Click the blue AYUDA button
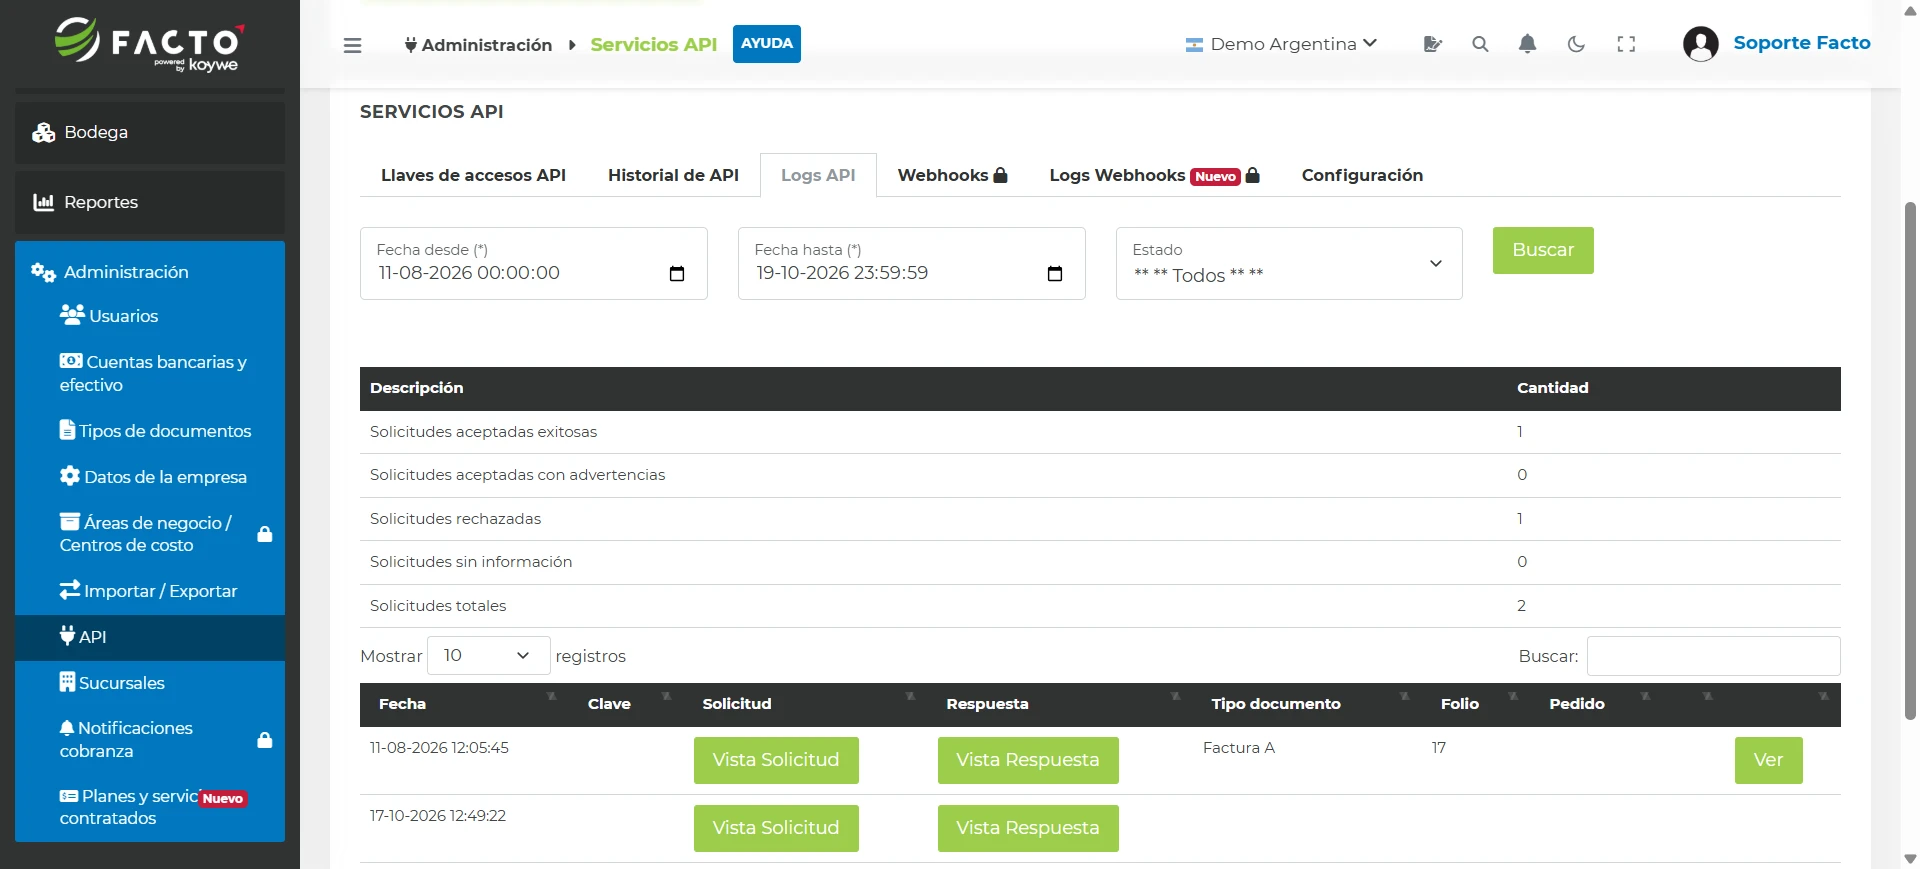Viewport: 1920px width, 869px height. point(767,44)
